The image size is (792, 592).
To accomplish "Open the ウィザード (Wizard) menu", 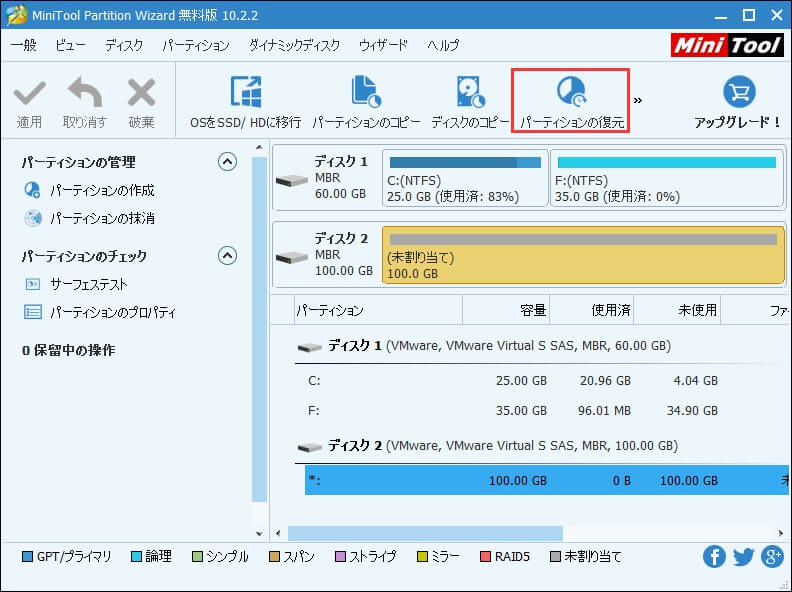I will 383,45.
